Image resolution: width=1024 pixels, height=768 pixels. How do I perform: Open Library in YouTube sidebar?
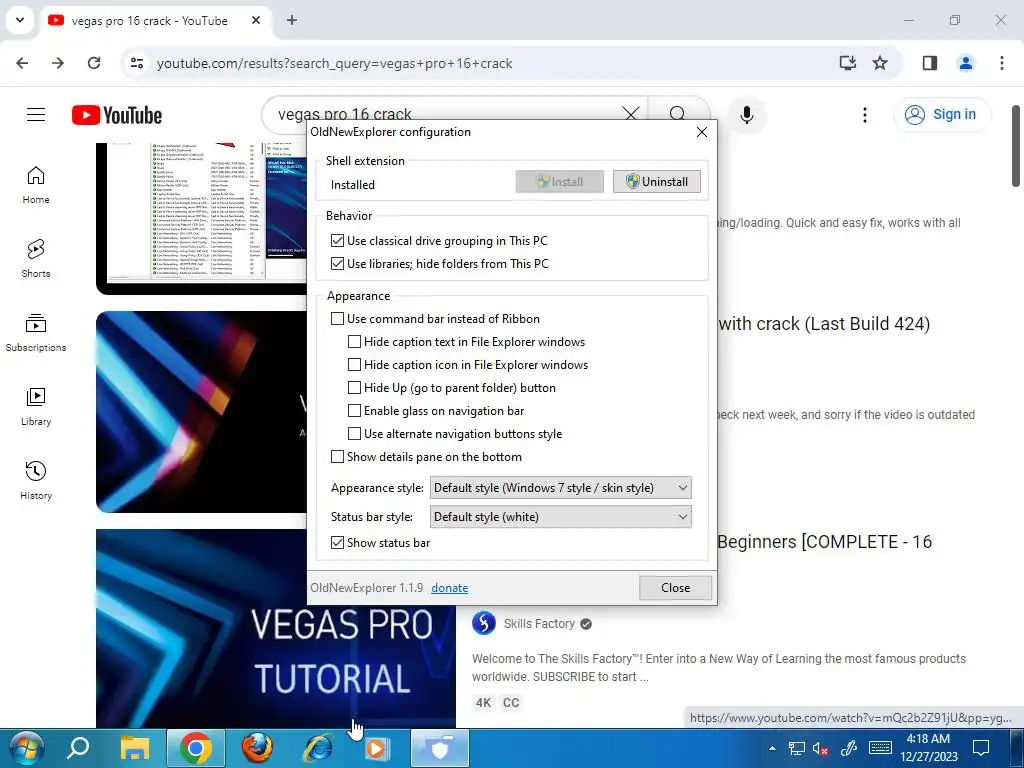pos(36,407)
